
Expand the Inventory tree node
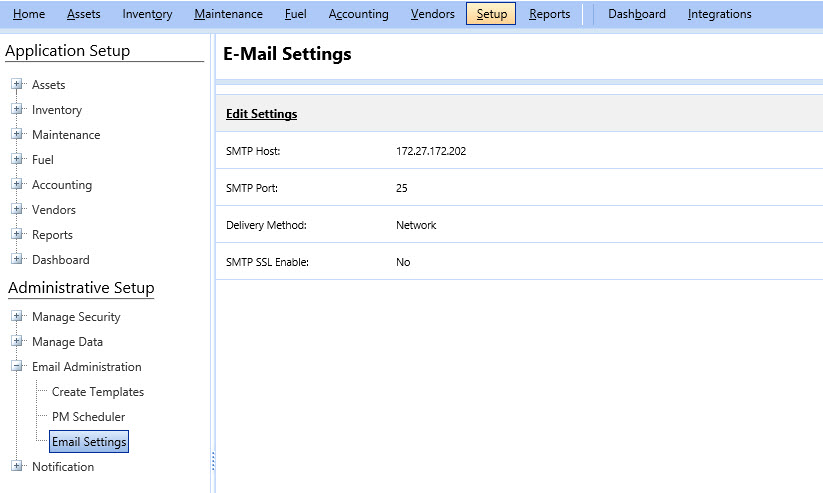17,110
